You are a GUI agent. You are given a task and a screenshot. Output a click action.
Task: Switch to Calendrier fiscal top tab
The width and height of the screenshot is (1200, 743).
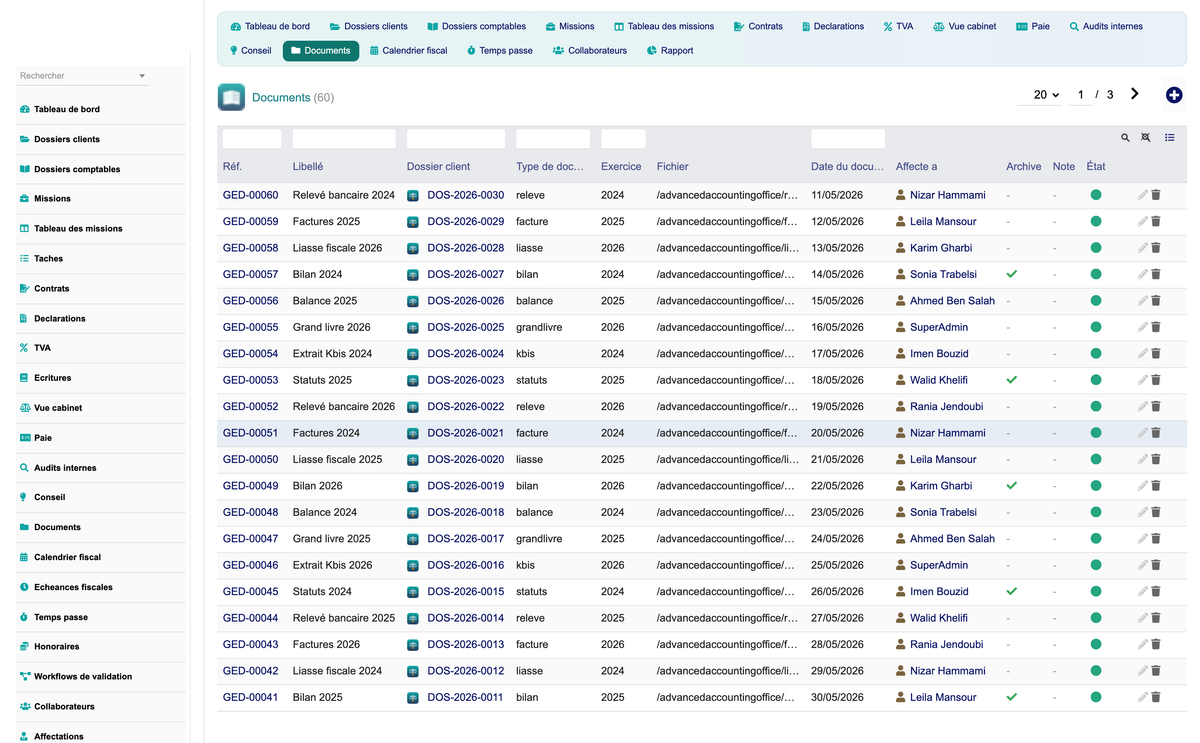coord(408,50)
